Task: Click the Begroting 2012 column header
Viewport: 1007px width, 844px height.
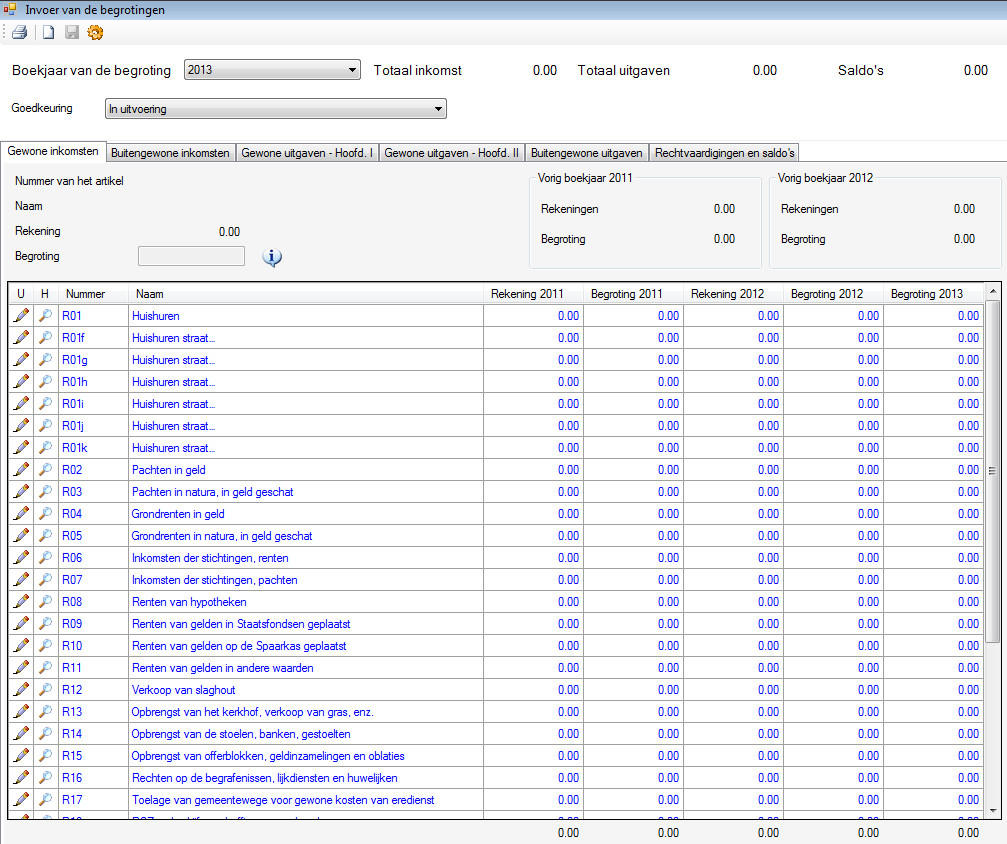Action: (834, 294)
